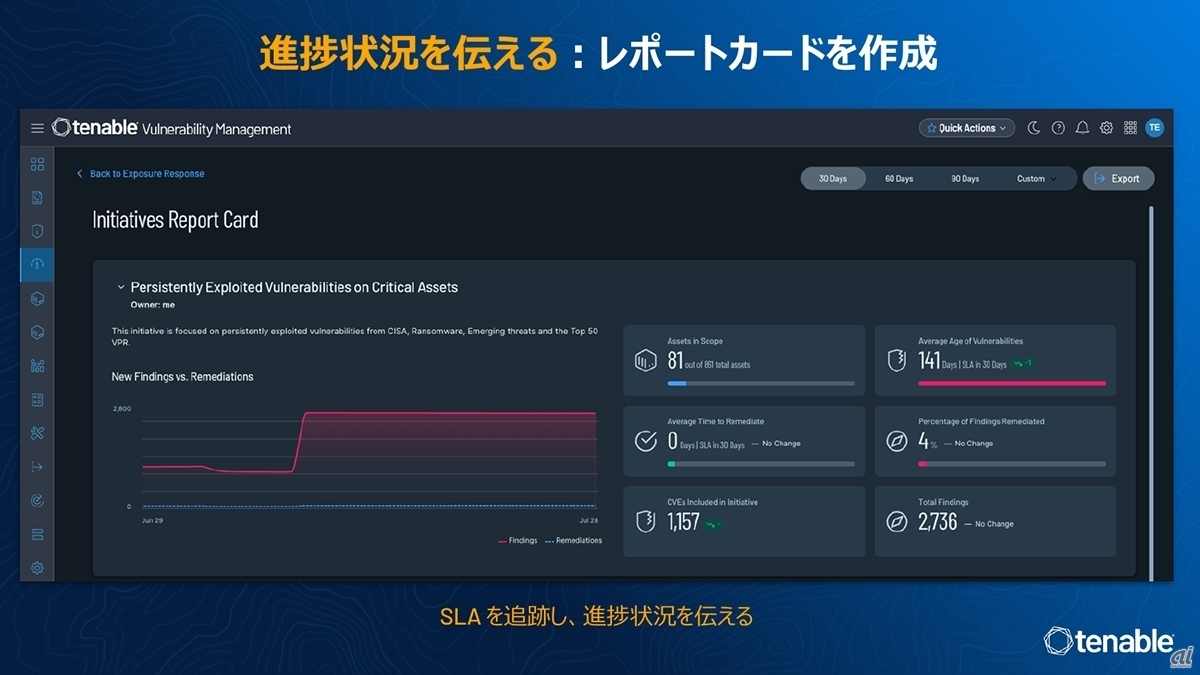Open the checklist sidebar icon
This screenshot has width=1200, height=675.
click(x=37, y=399)
